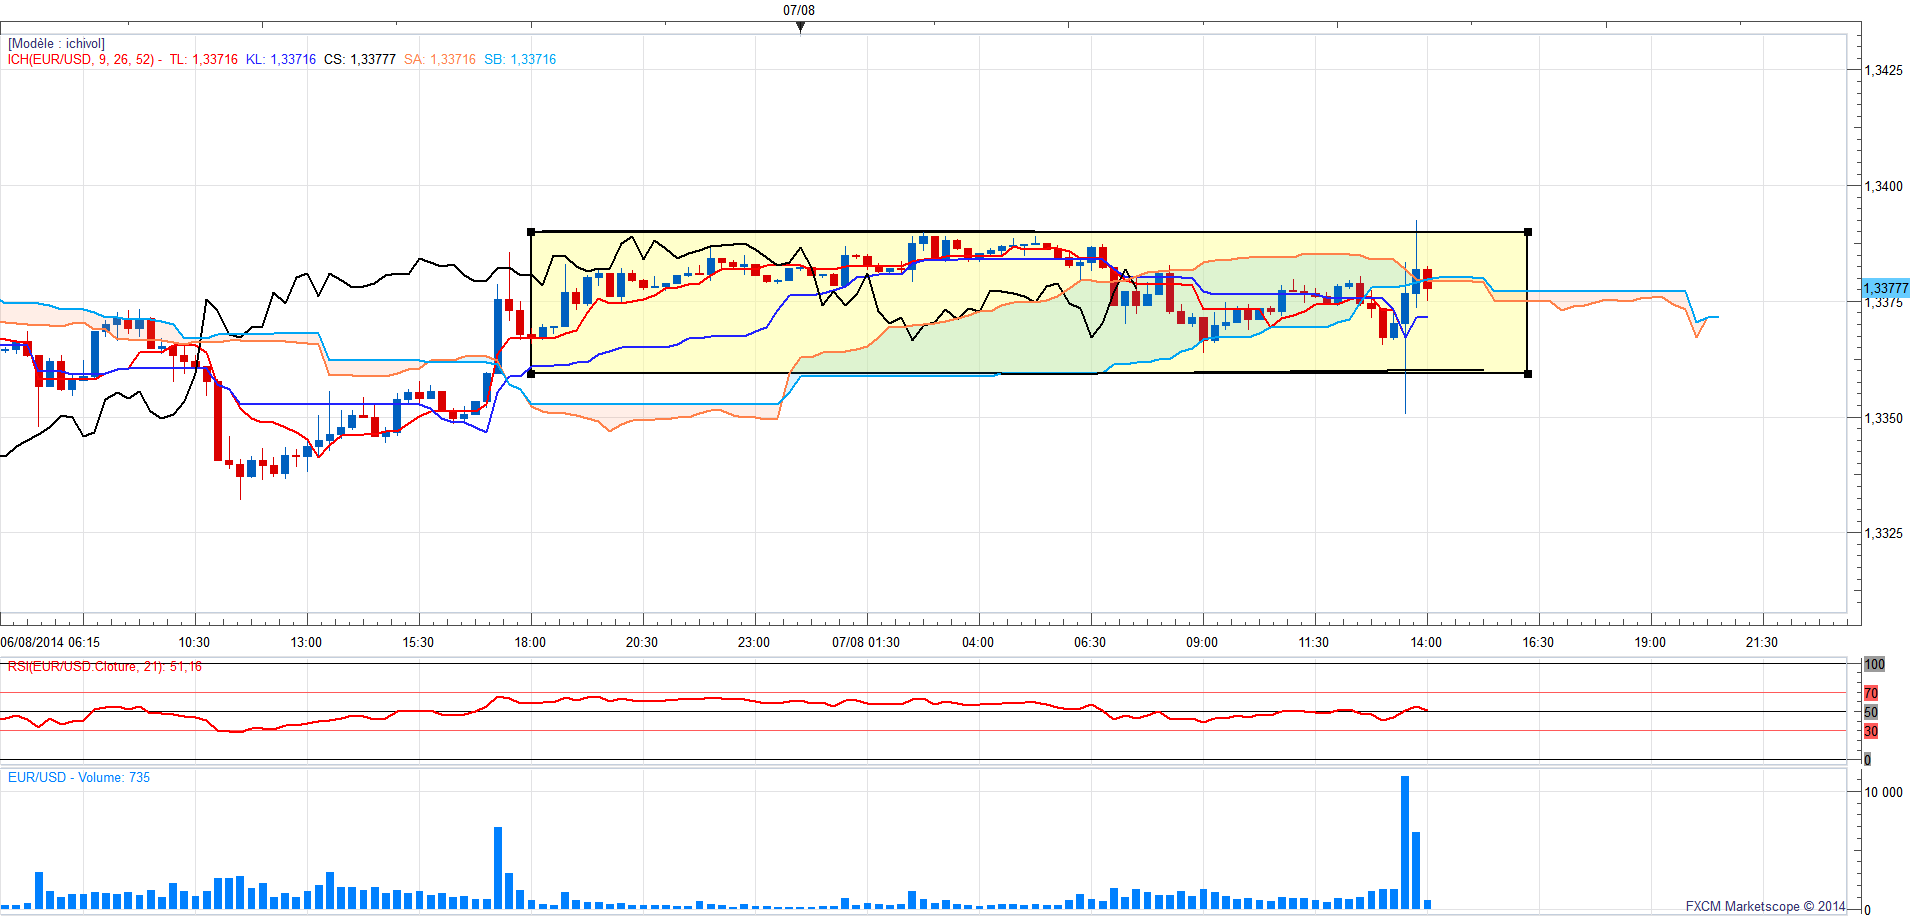1919x916 pixels.
Task: Select the rectangle's top-right corner handle
Action: [x=1527, y=232]
